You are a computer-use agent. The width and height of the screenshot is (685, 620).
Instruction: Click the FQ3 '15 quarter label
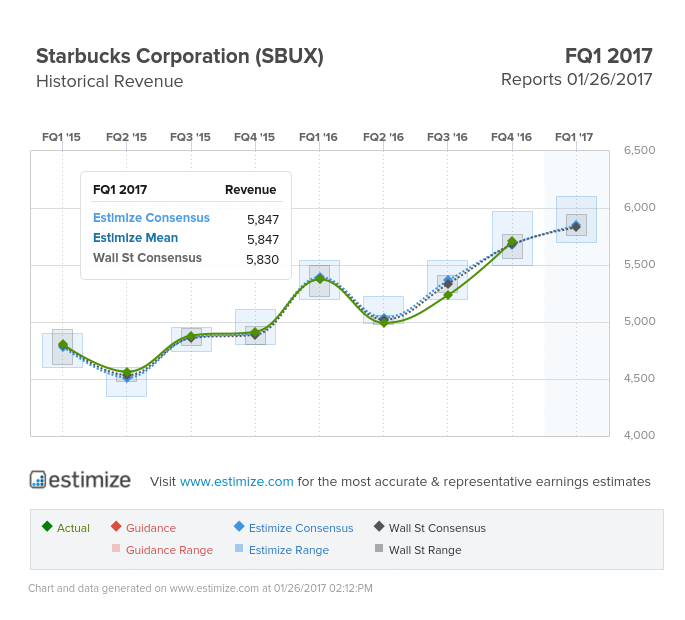190,137
